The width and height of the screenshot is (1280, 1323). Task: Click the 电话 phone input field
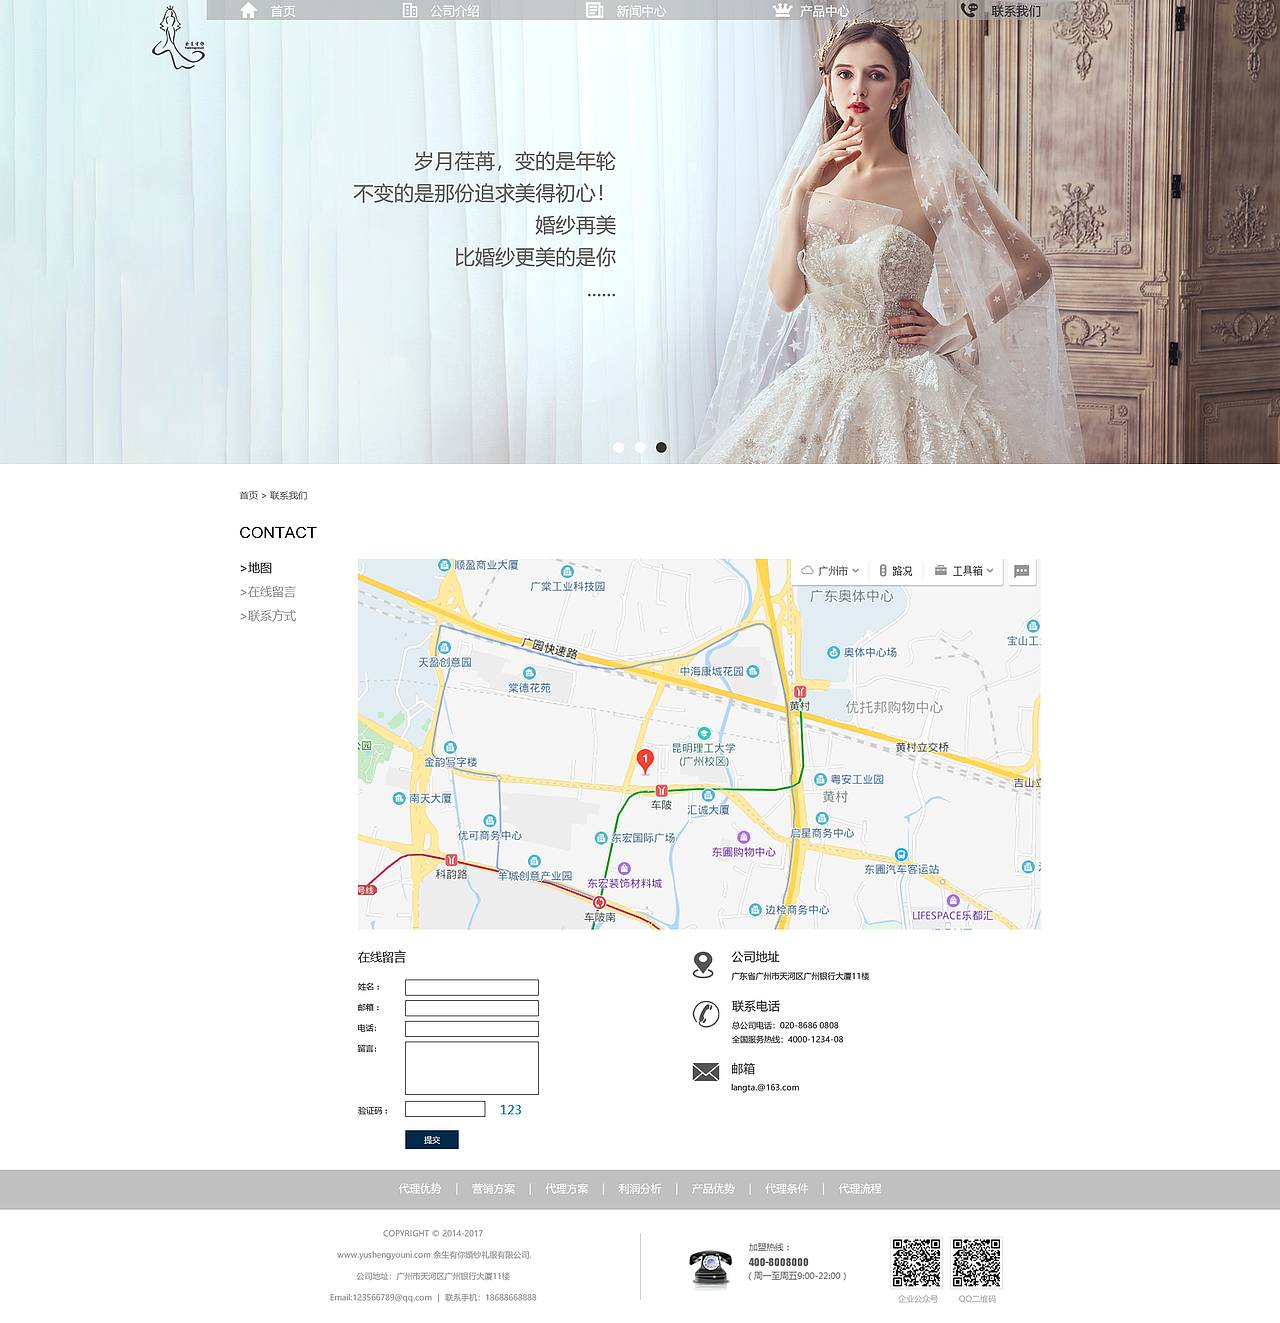pyautogui.click(x=472, y=1029)
